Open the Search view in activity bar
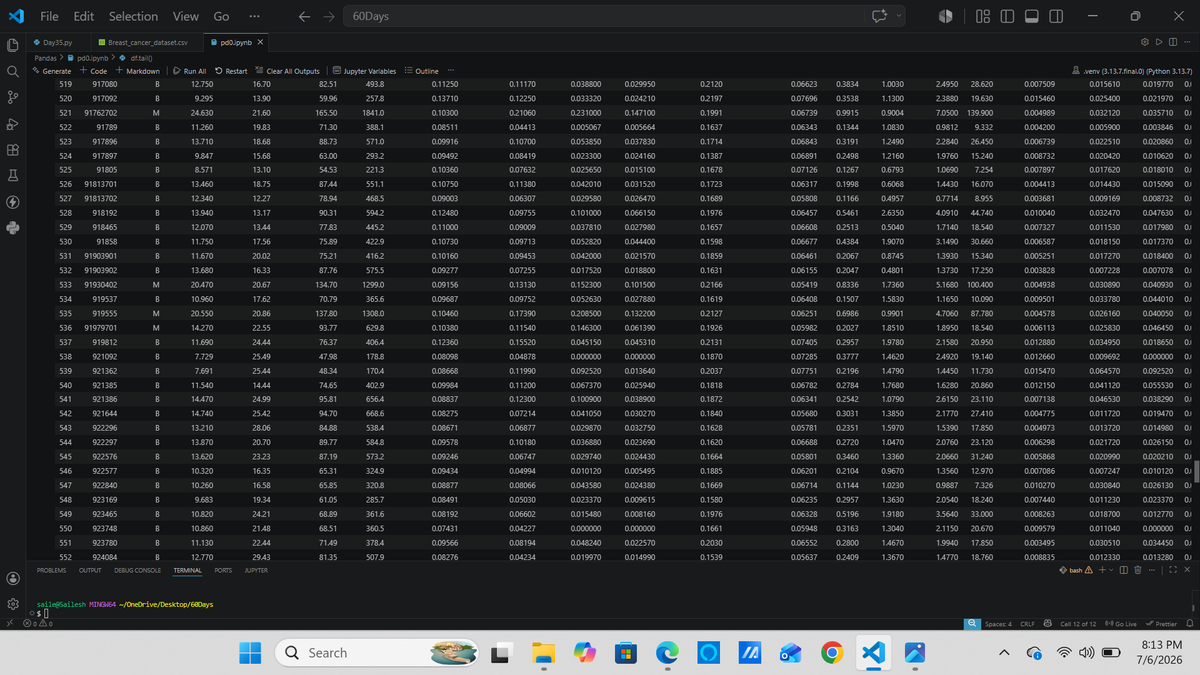This screenshot has width=1200, height=675. point(12,73)
